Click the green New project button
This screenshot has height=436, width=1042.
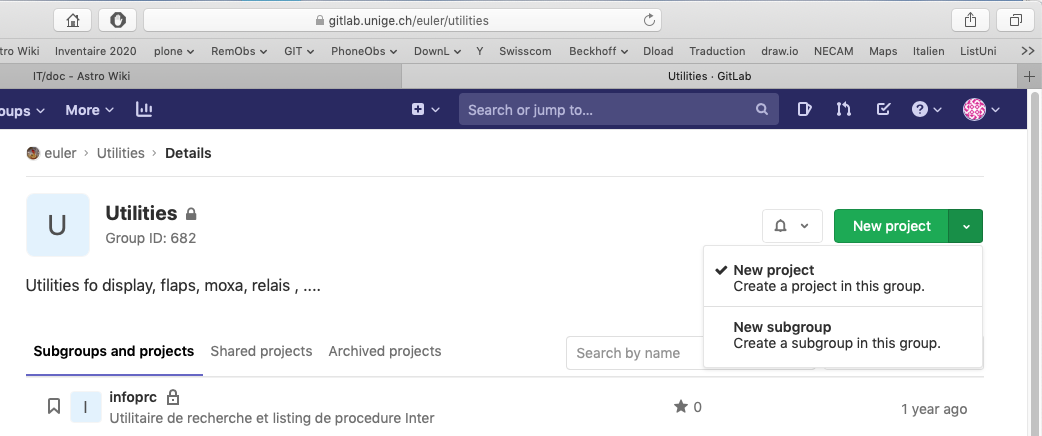click(x=891, y=226)
